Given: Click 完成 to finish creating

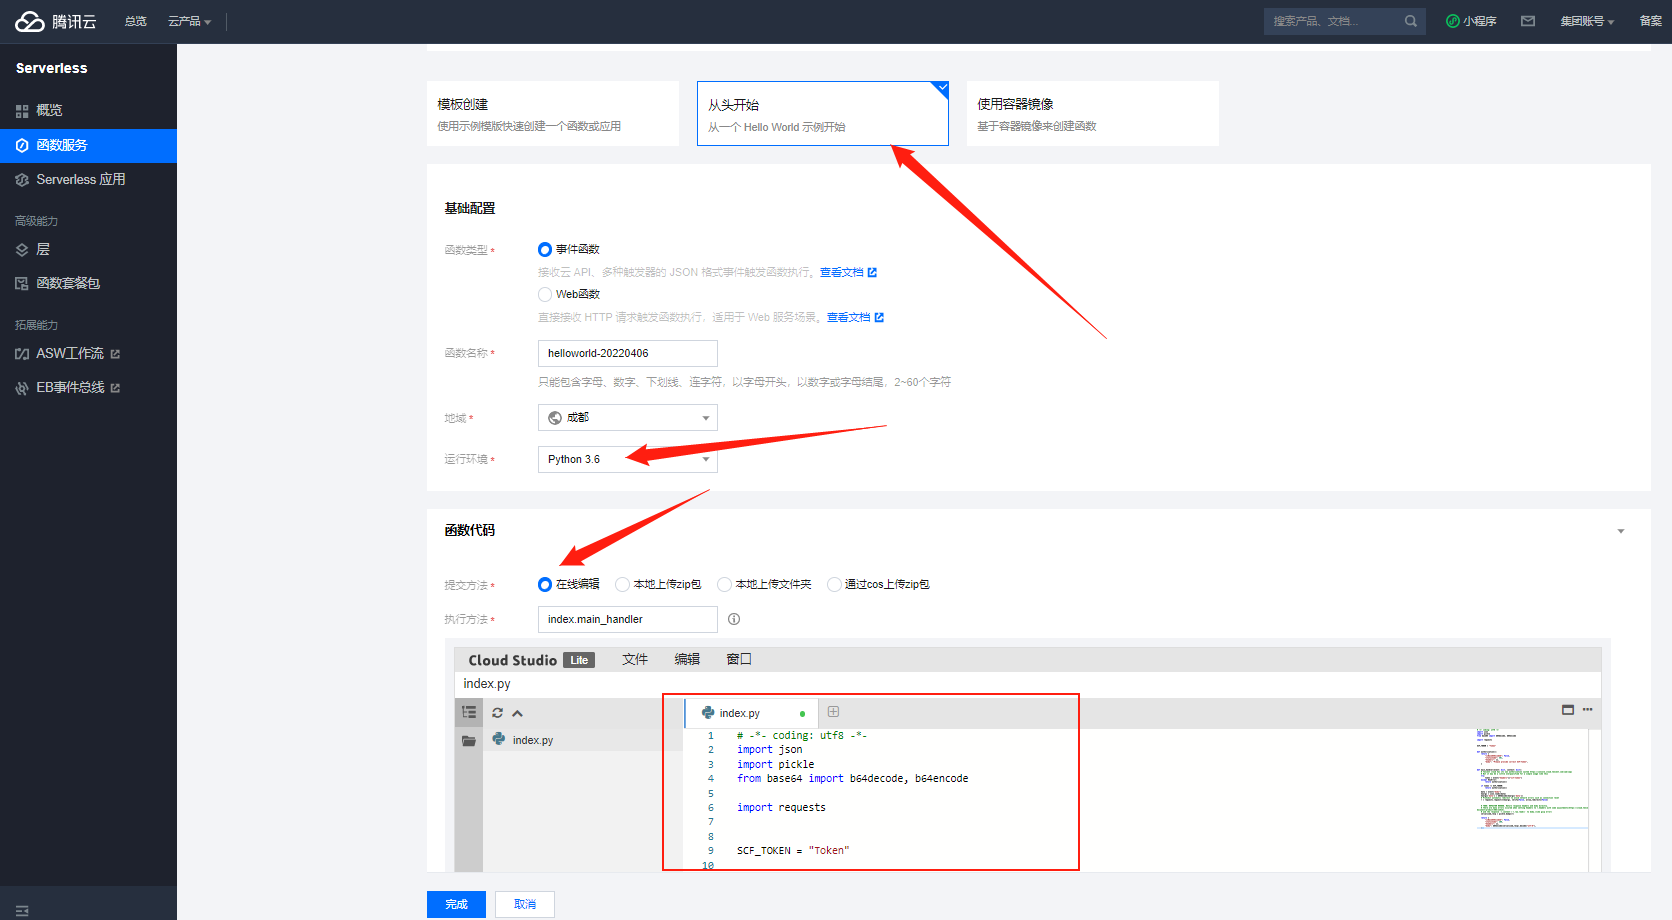Looking at the screenshot, I should click(x=456, y=904).
